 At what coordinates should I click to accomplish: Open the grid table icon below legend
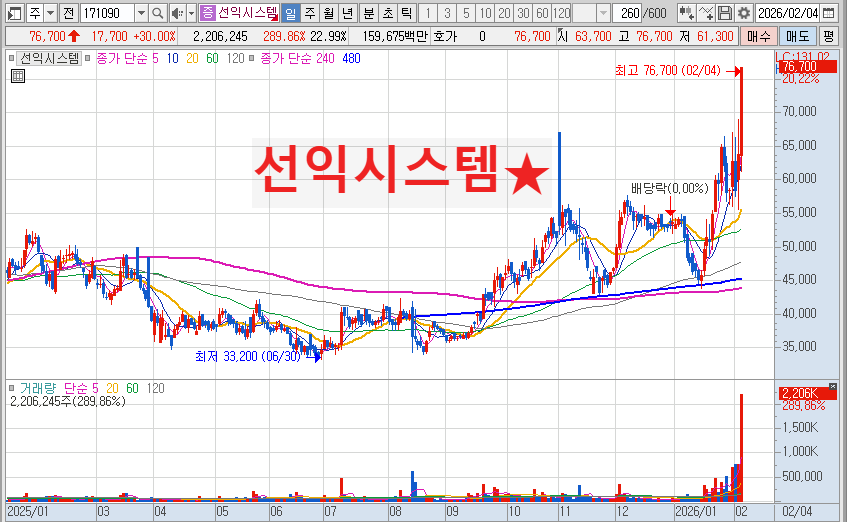click(x=18, y=76)
